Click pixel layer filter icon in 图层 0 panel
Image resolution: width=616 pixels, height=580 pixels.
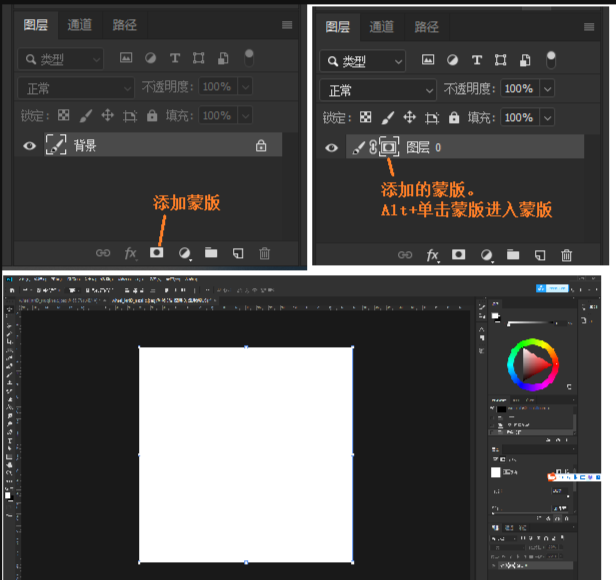tap(428, 60)
